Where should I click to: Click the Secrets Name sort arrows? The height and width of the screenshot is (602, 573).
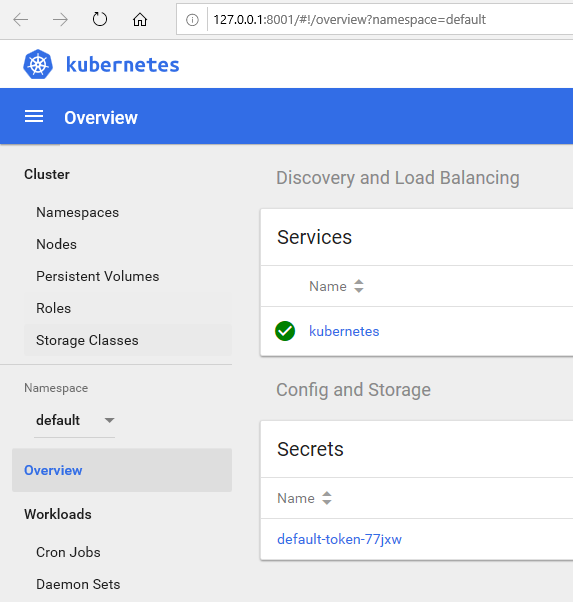click(x=326, y=498)
